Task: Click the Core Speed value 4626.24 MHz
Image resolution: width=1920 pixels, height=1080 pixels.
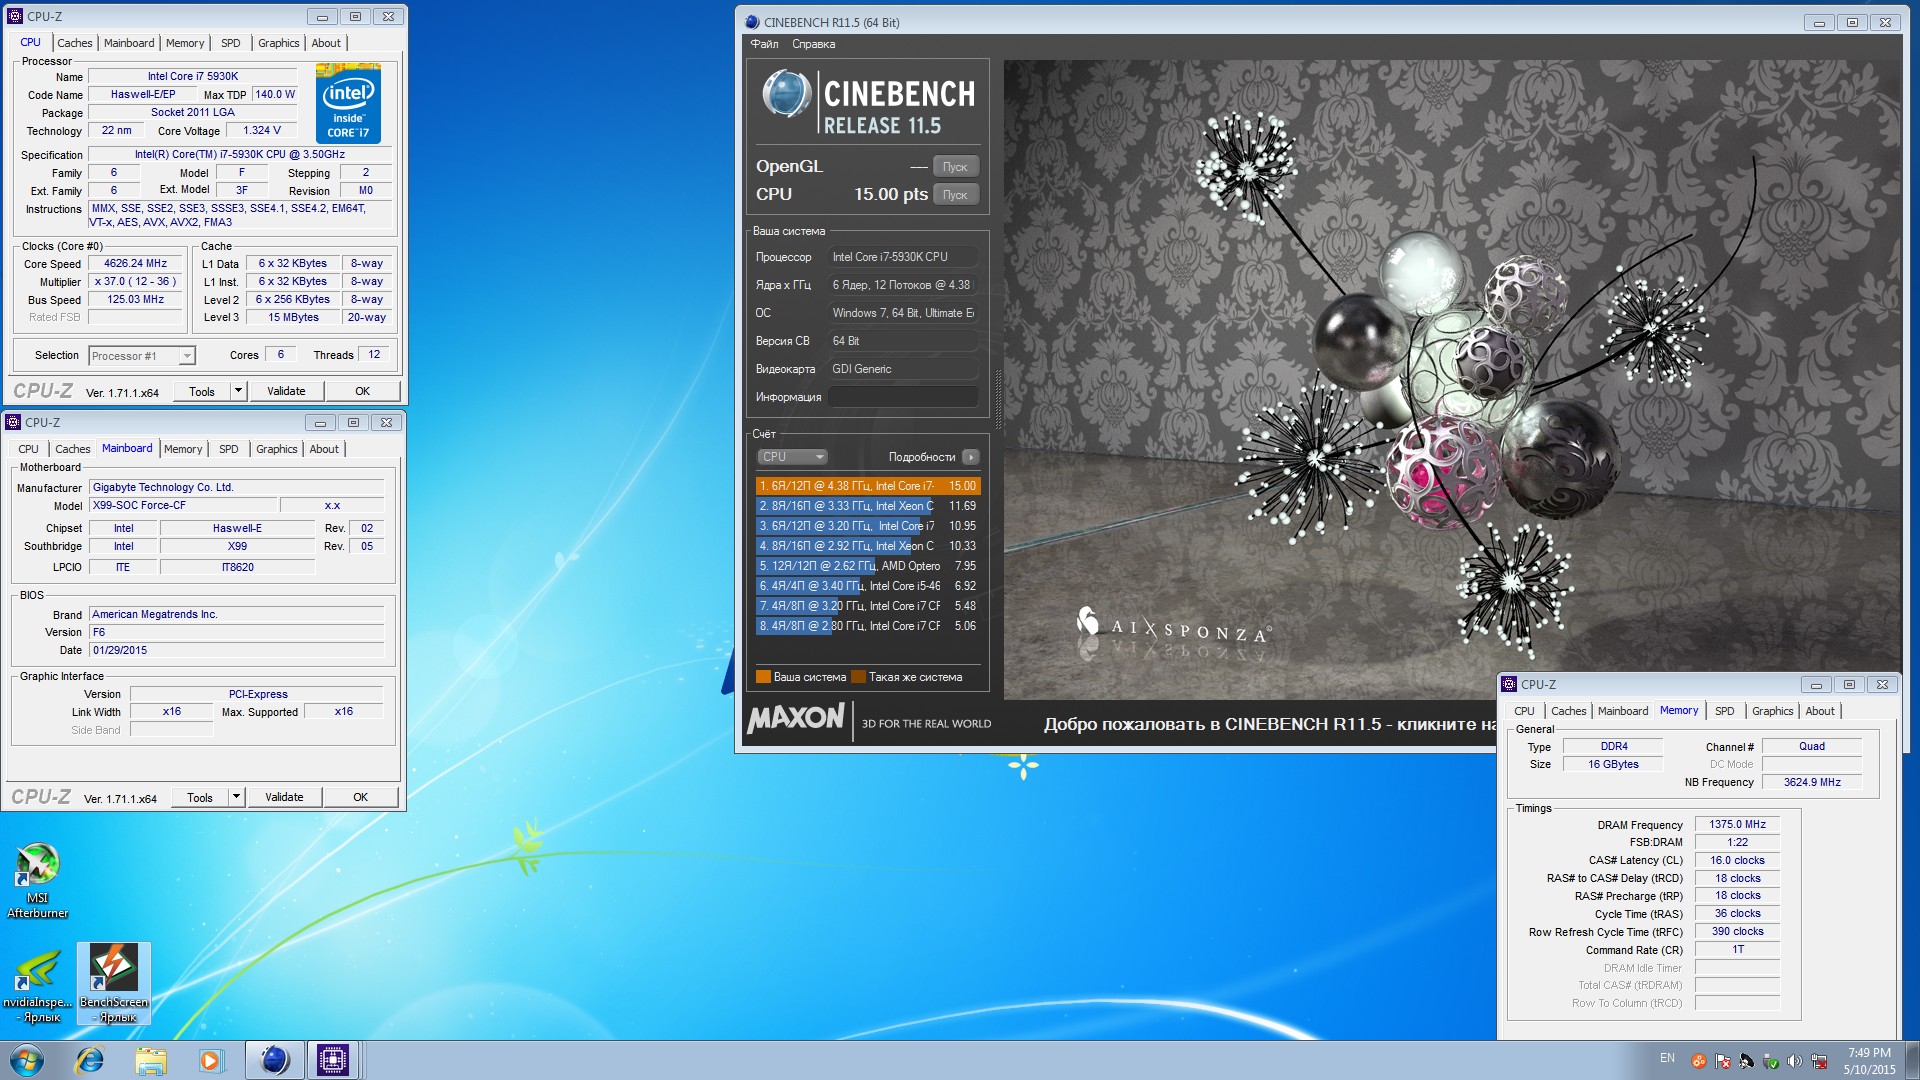Action: point(135,264)
